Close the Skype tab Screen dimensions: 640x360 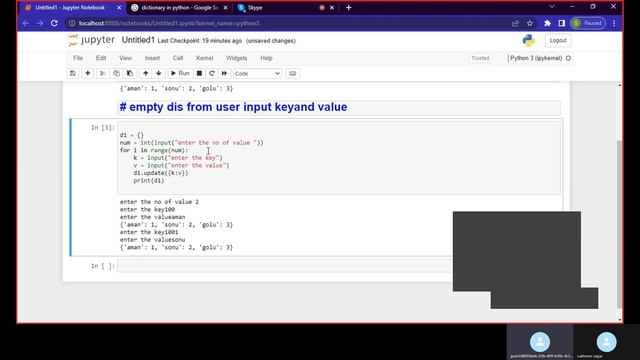332,8
